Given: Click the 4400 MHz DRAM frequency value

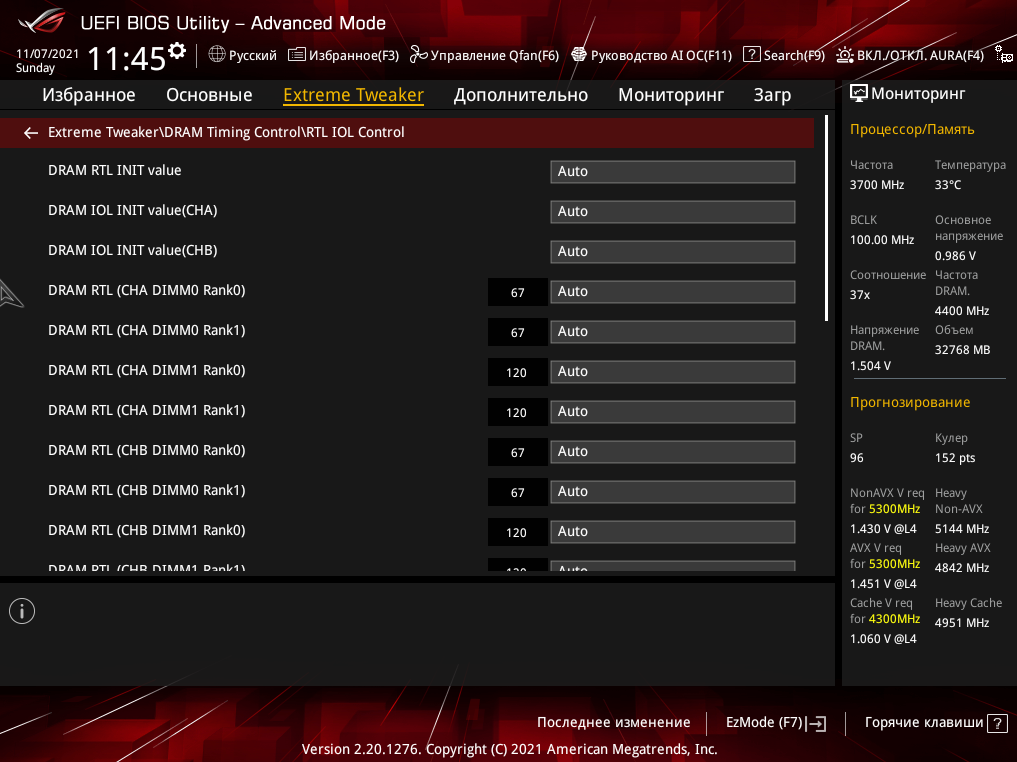Looking at the screenshot, I should point(962,311).
